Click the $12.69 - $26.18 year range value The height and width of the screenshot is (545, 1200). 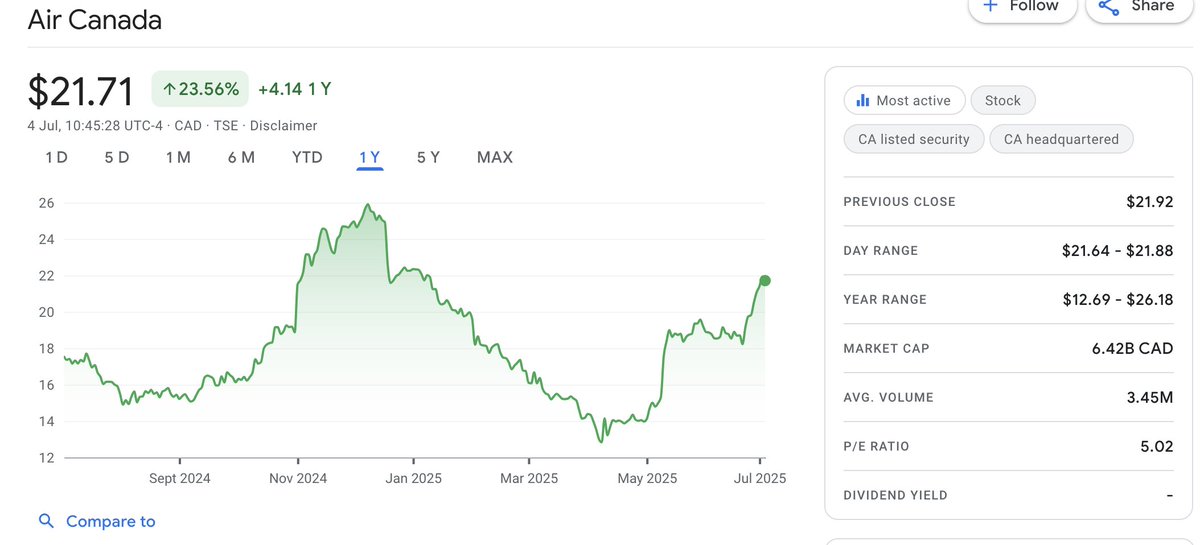tap(1117, 300)
